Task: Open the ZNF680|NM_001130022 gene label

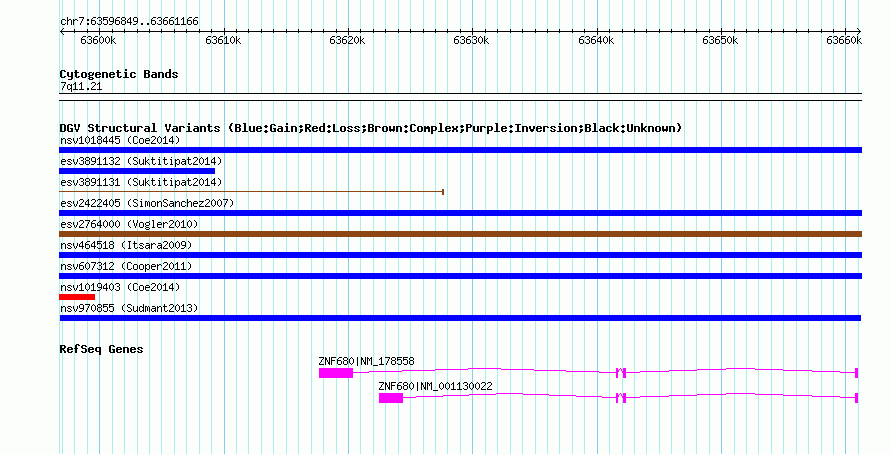Action: (x=435, y=386)
